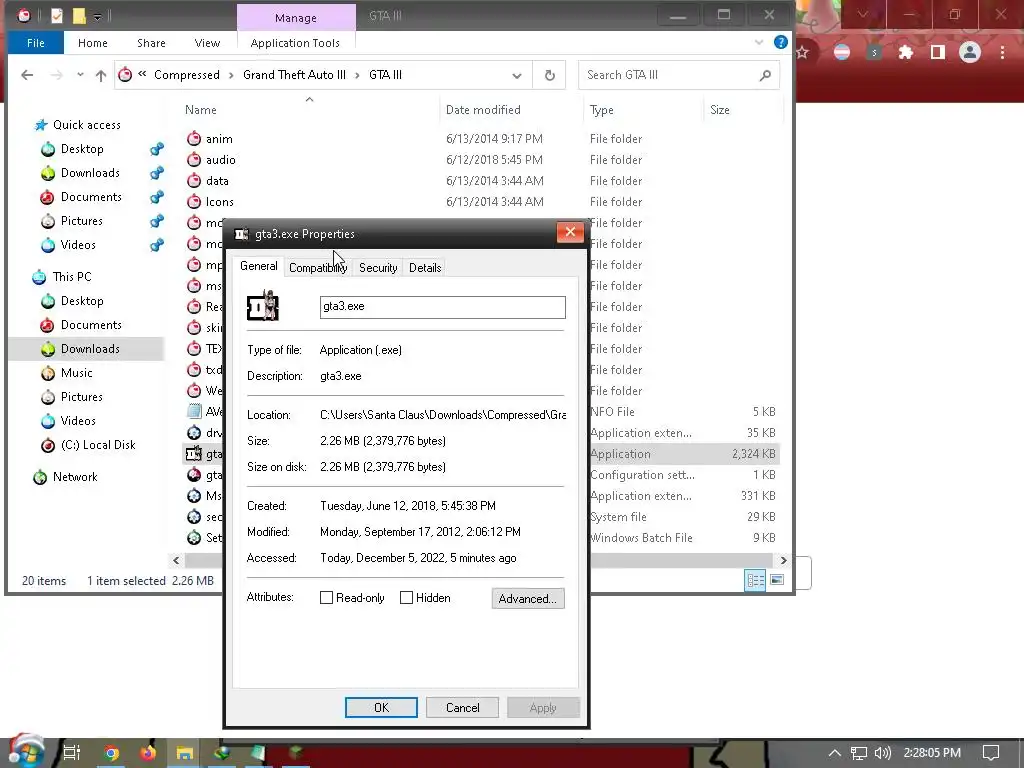Open the Share ribbon tab

coord(151,43)
